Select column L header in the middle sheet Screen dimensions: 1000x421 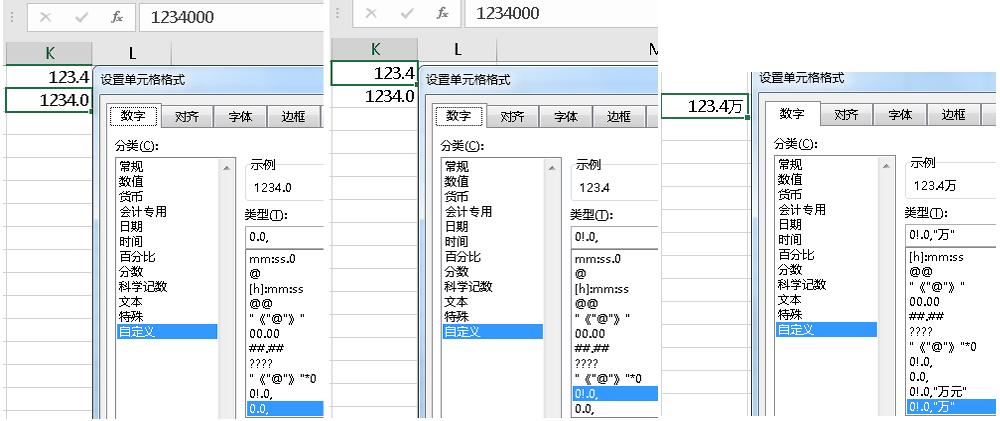[x=457, y=49]
